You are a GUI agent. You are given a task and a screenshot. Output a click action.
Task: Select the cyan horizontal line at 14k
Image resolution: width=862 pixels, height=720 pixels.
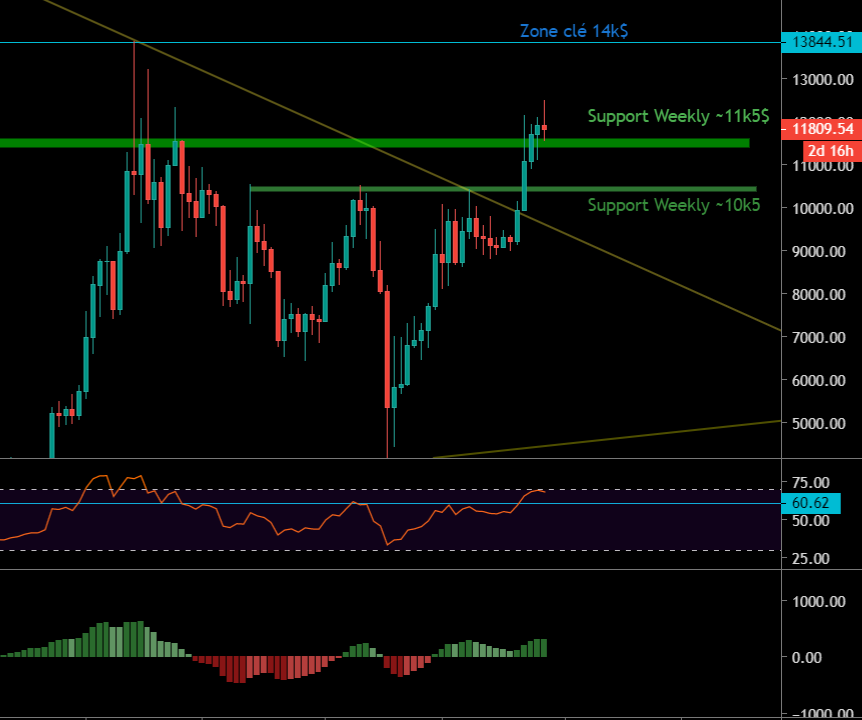[x=300, y=42]
